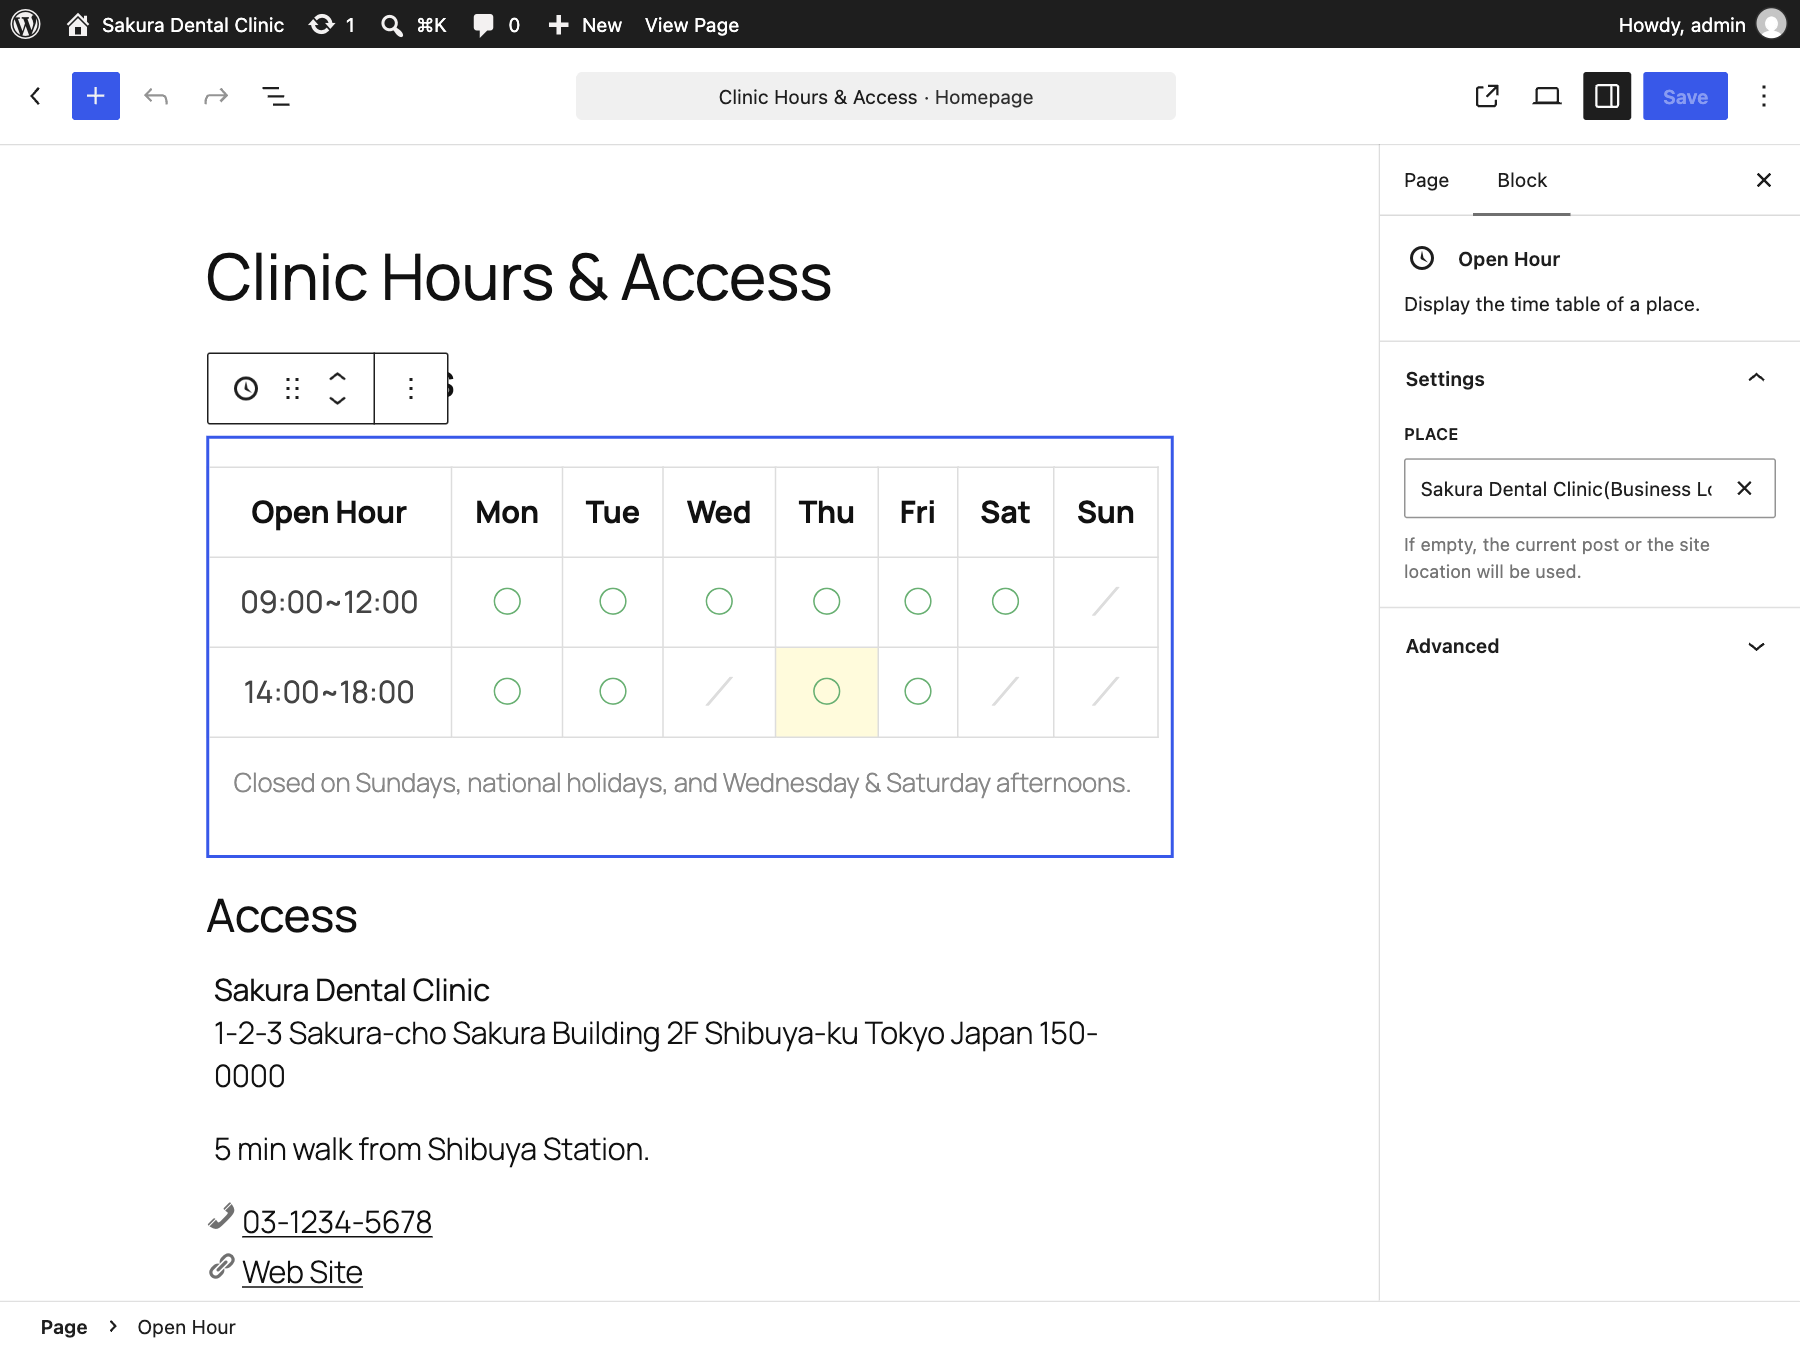Click the 14:00~18:00 time row label
1800x1350 pixels.
[x=329, y=692]
